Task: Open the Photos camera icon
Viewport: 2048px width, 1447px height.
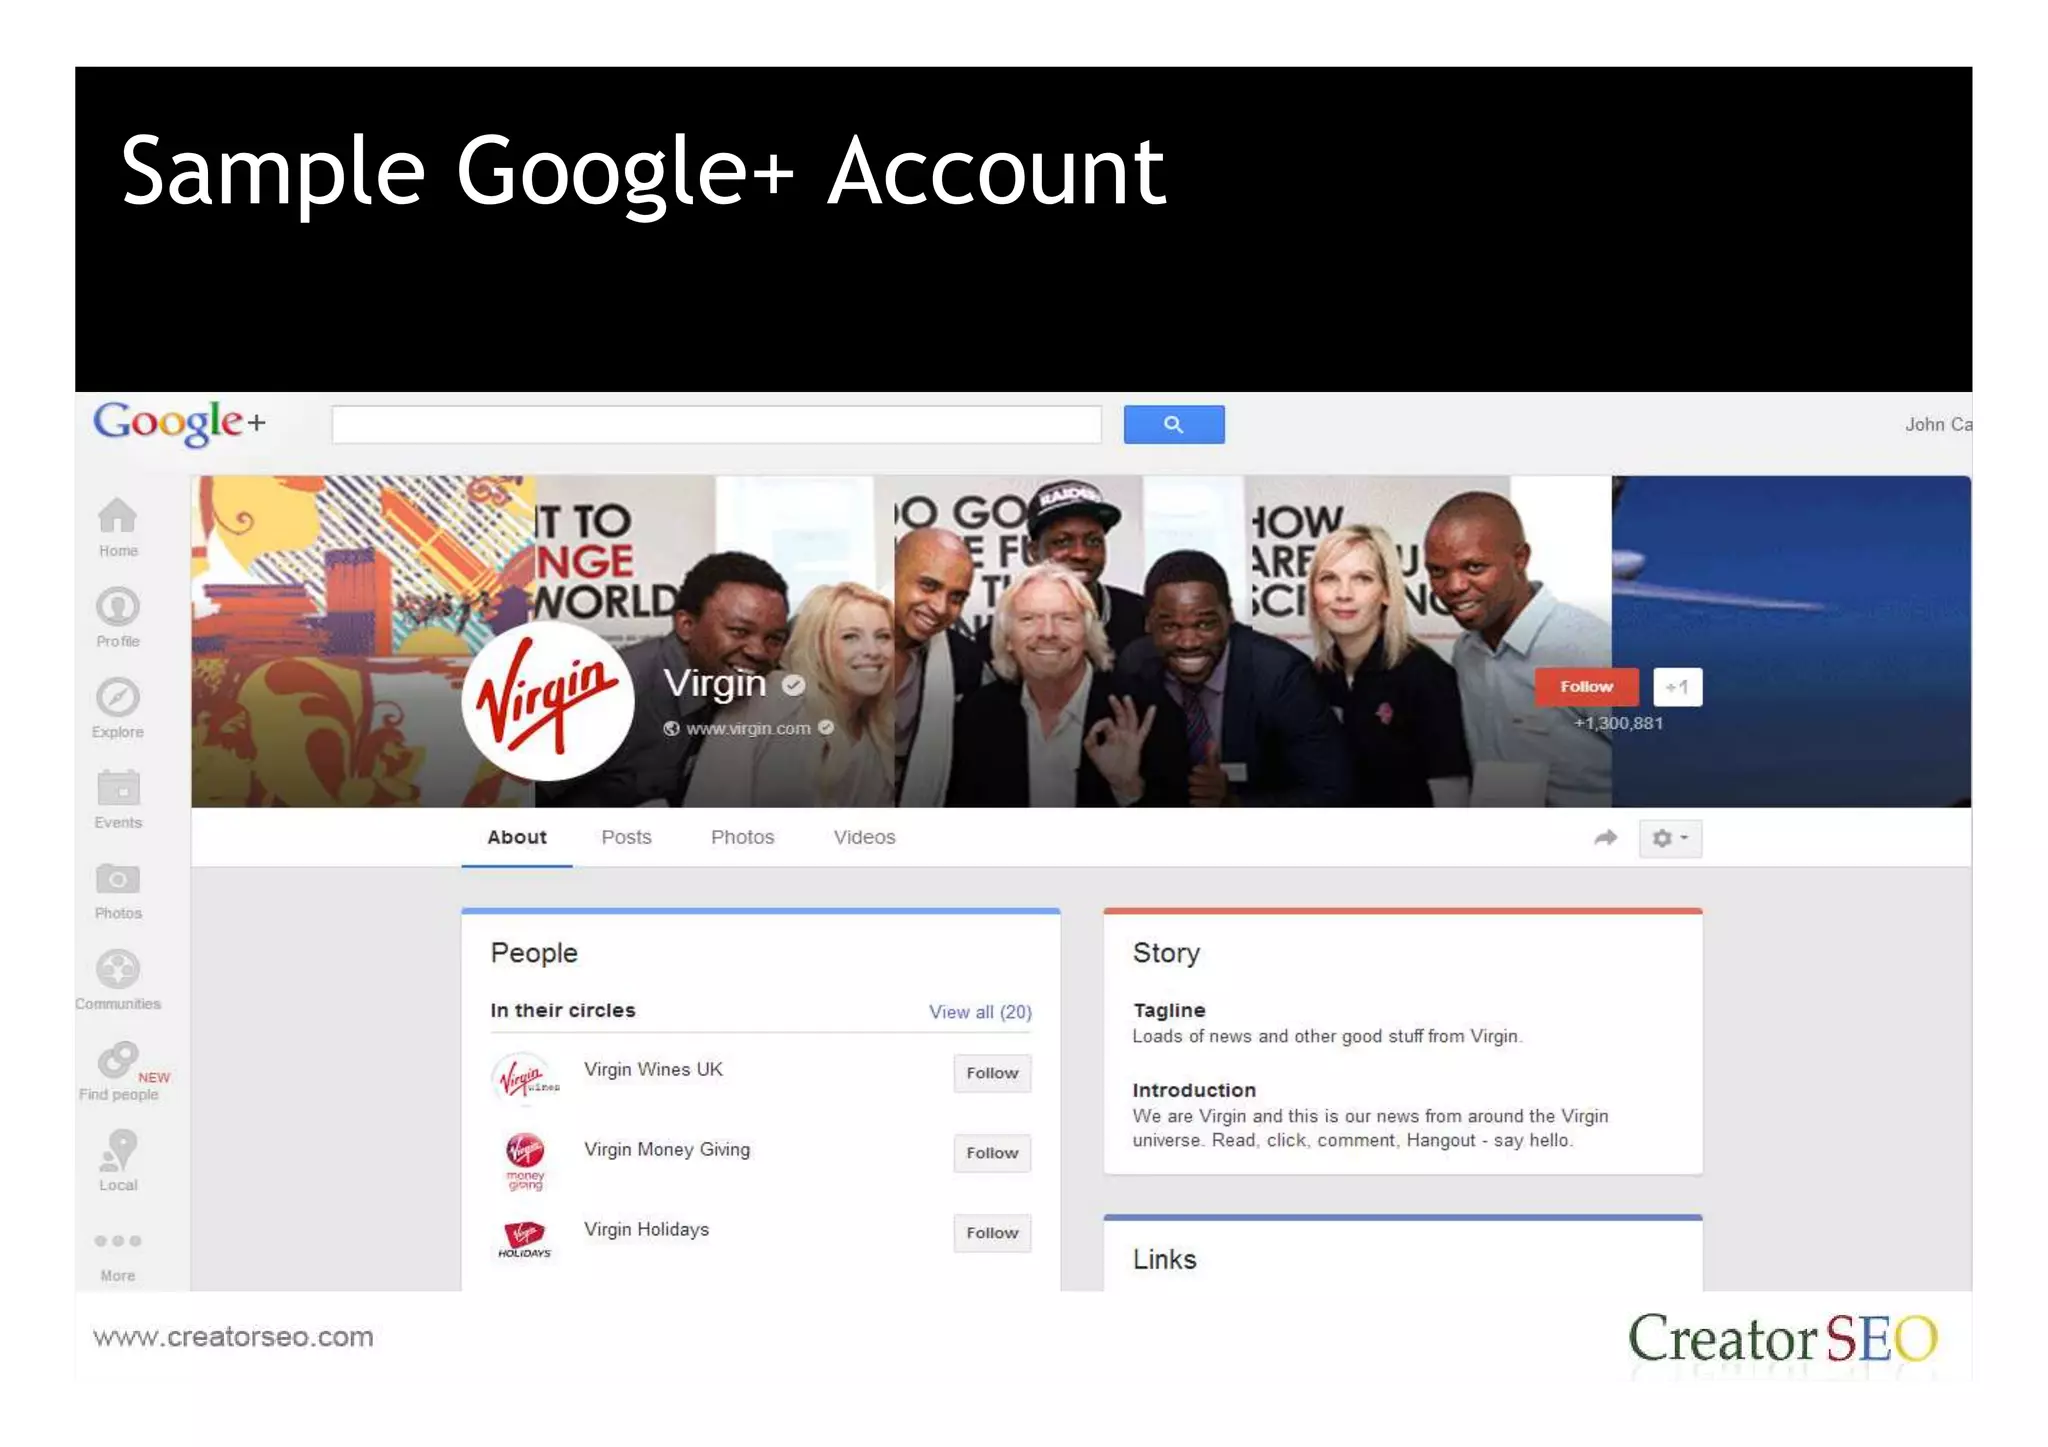Action: pos(118,879)
